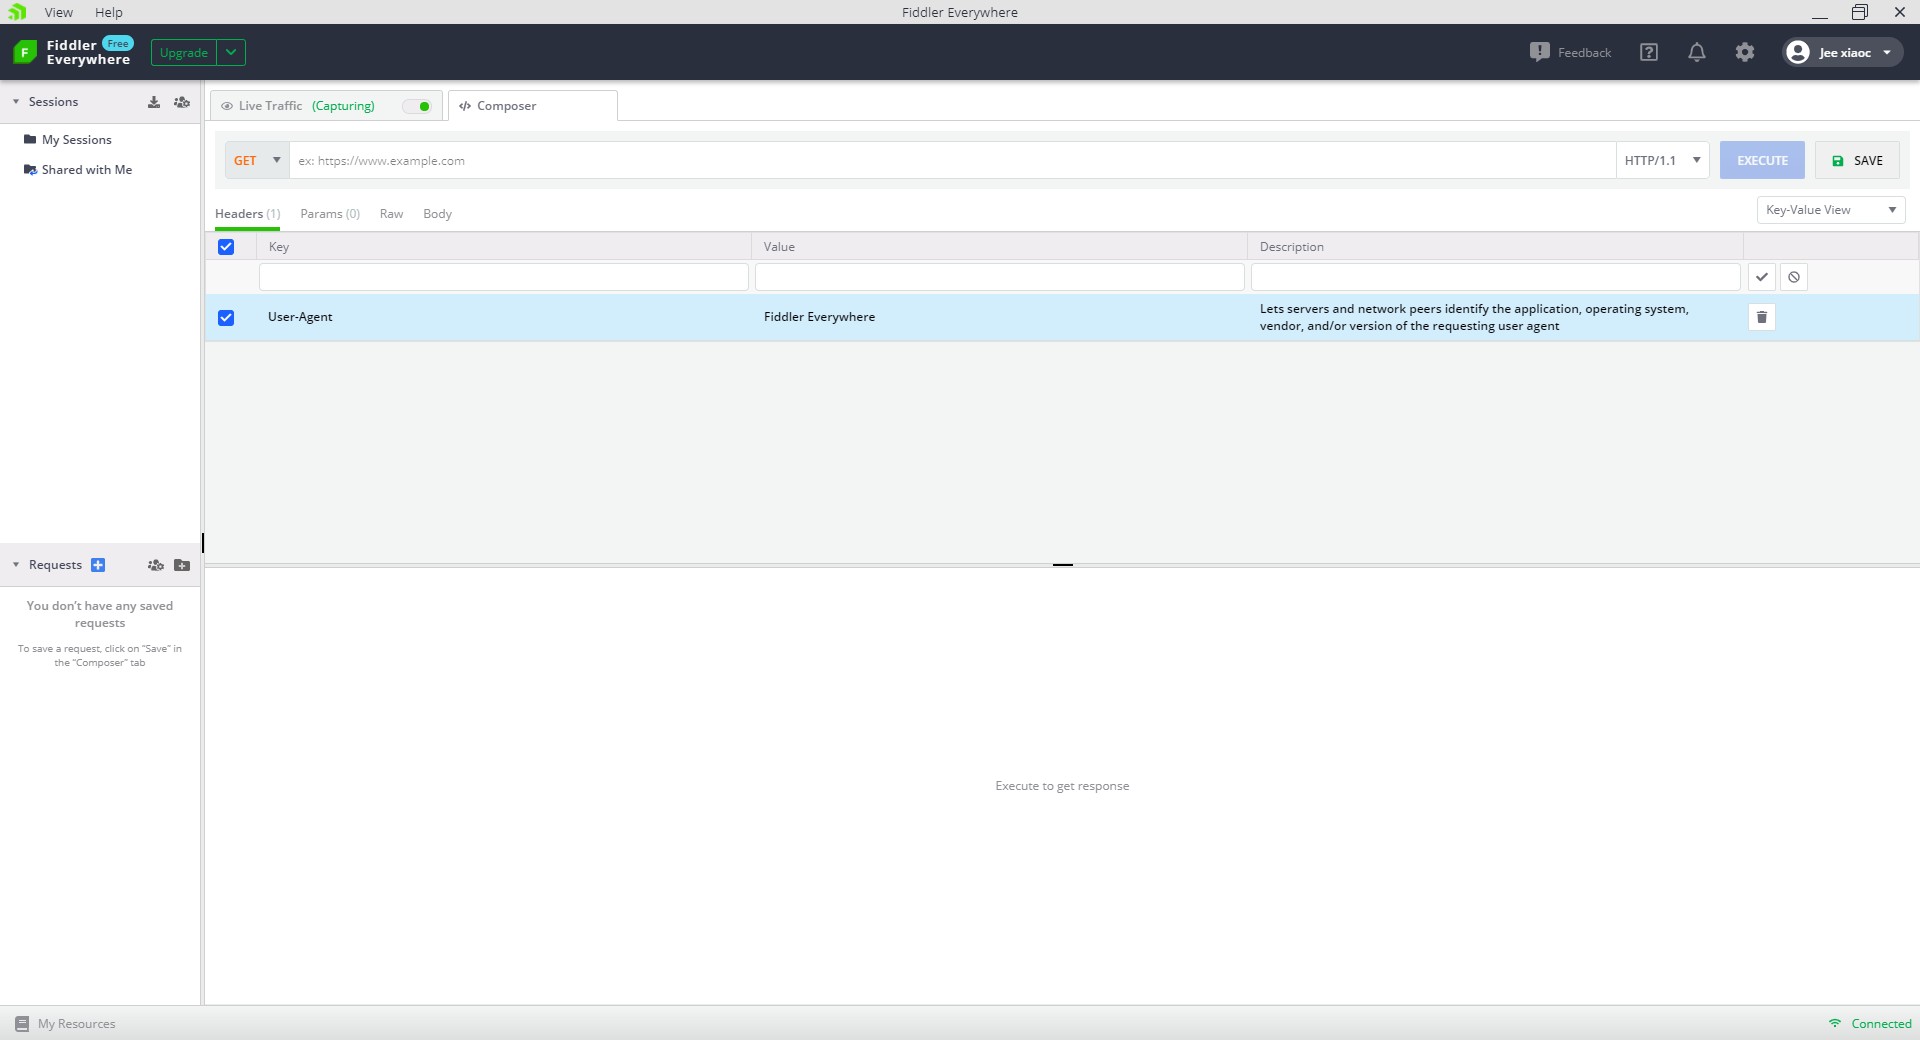Open settings with the gear icon

point(1745,52)
